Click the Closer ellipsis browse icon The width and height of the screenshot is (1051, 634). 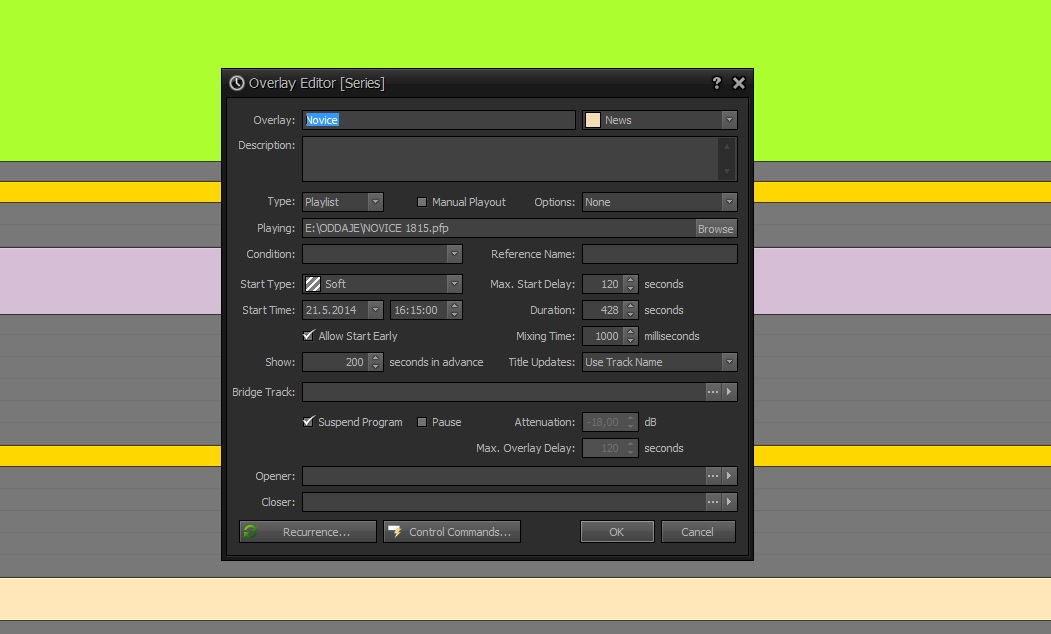tap(713, 502)
